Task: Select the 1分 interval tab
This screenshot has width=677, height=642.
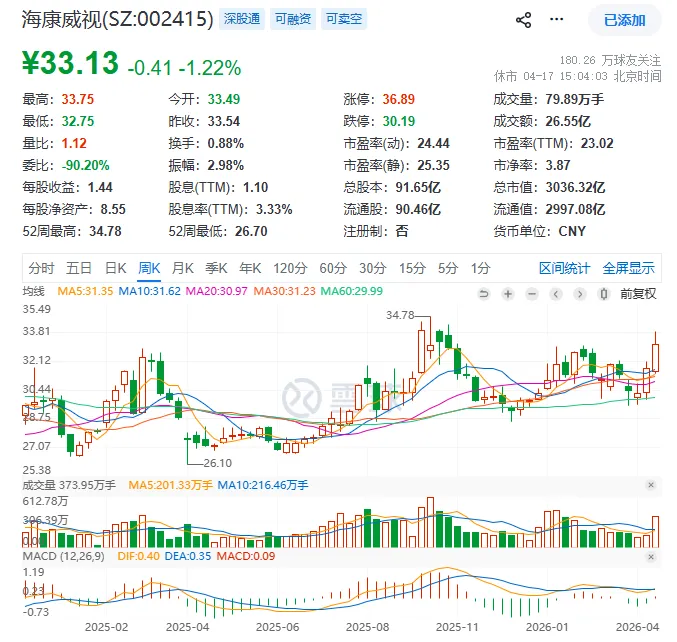Action: click(480, 268)
